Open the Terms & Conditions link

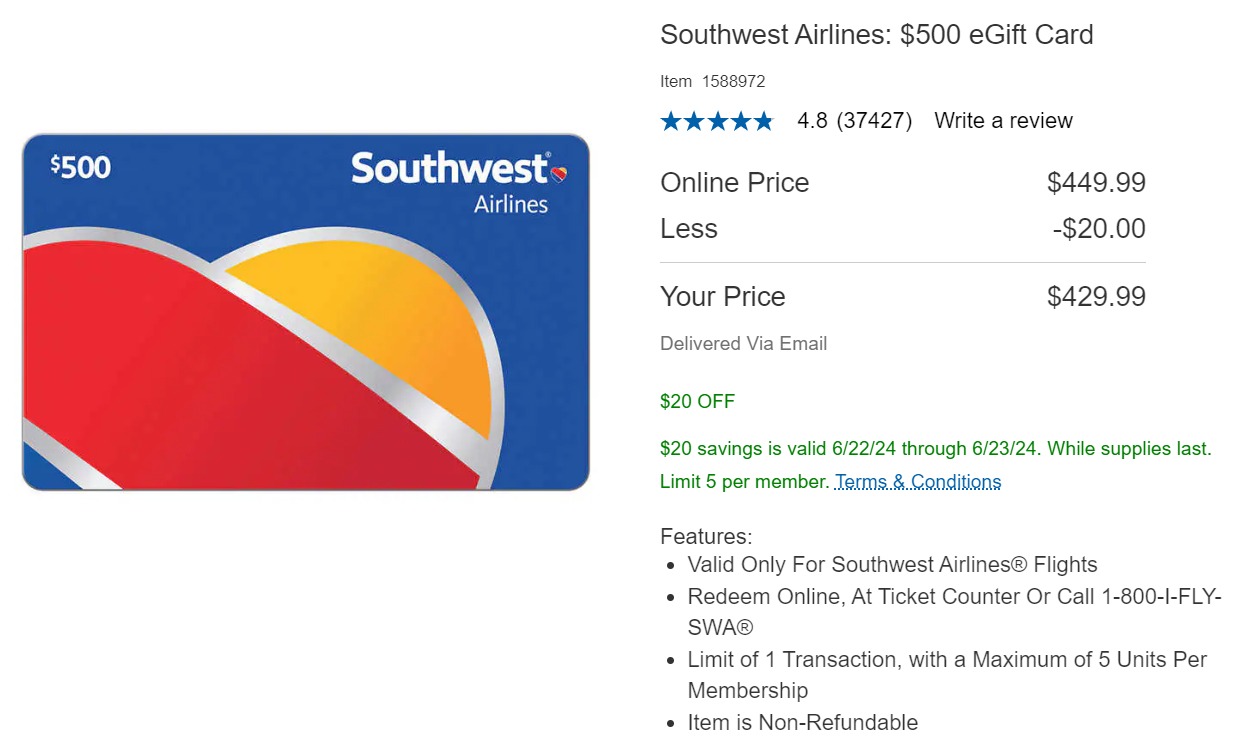[x=918, y=482]
